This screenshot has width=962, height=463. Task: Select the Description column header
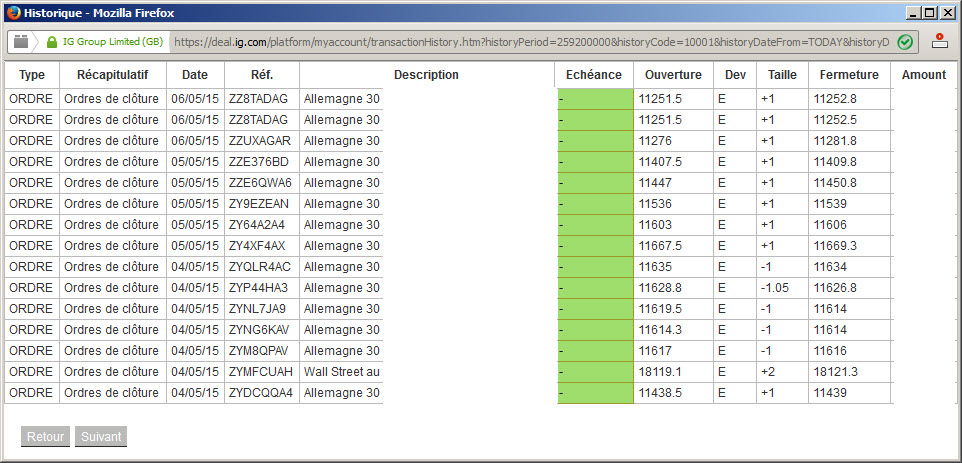click(426, 75)
